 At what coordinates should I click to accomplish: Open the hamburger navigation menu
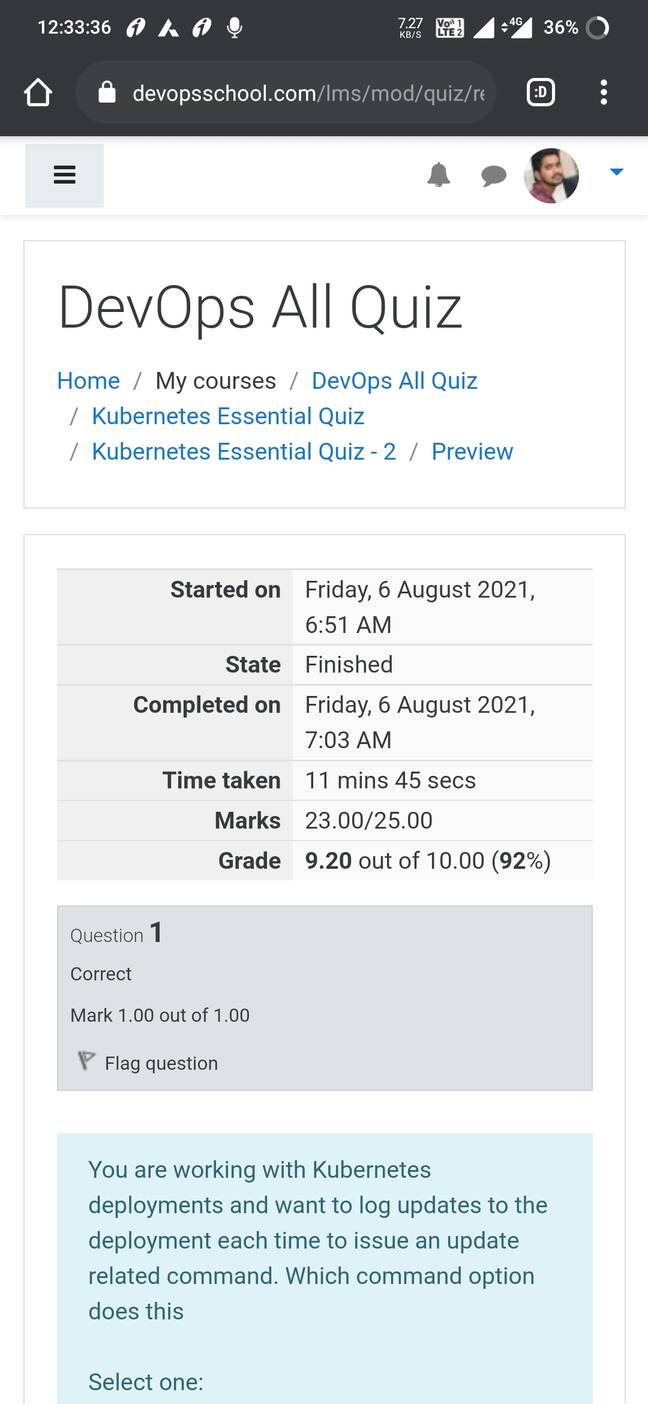64,175
